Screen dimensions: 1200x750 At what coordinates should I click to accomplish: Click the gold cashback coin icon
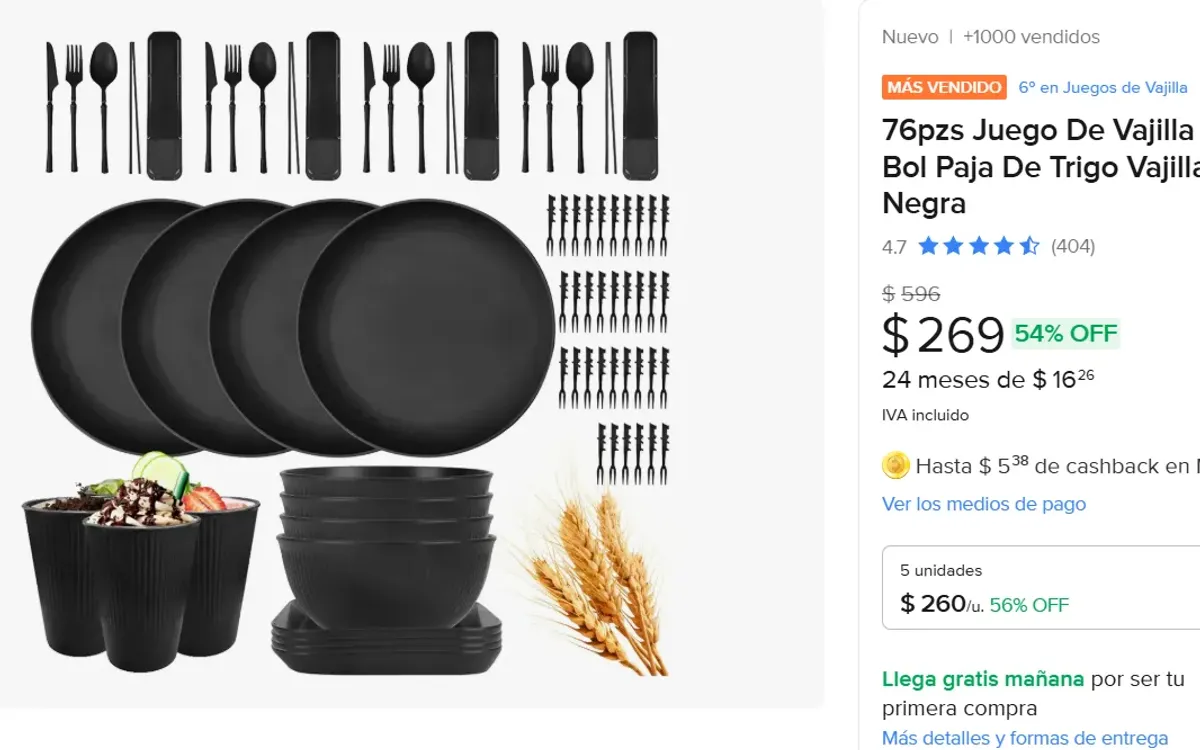pyautogui.click(x=896, y=465)
